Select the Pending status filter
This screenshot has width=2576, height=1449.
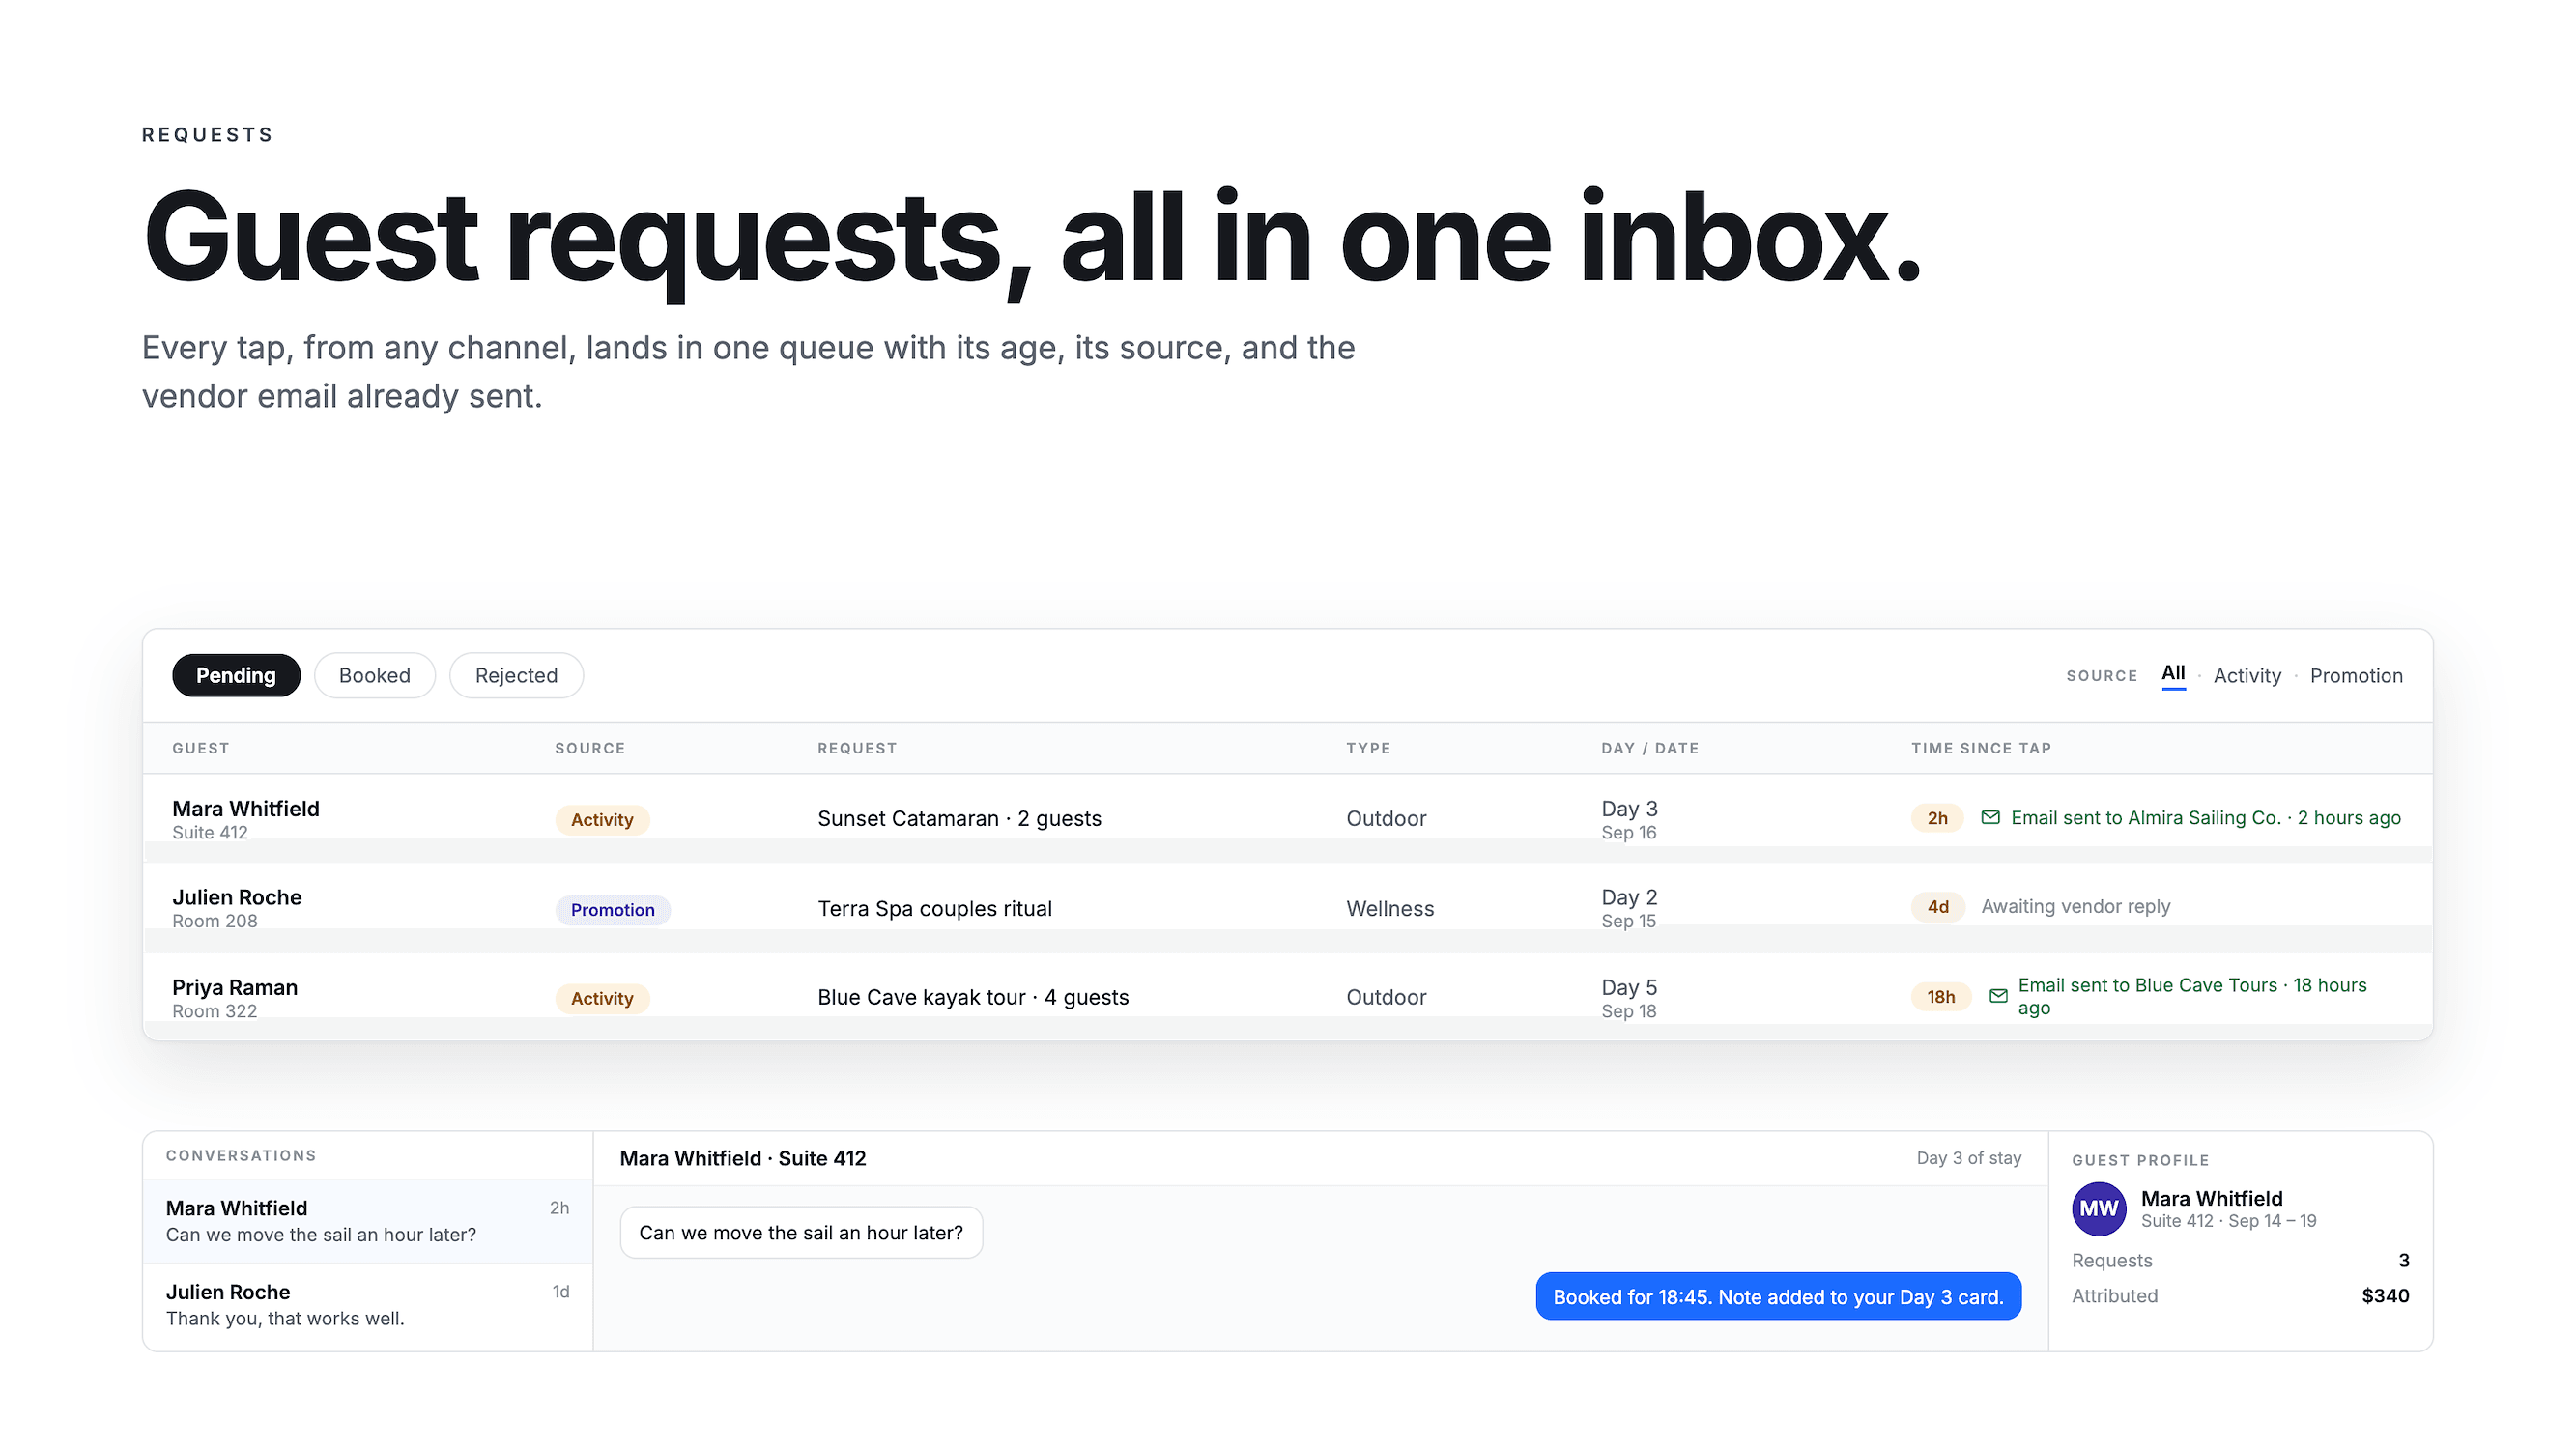(236, 675)
